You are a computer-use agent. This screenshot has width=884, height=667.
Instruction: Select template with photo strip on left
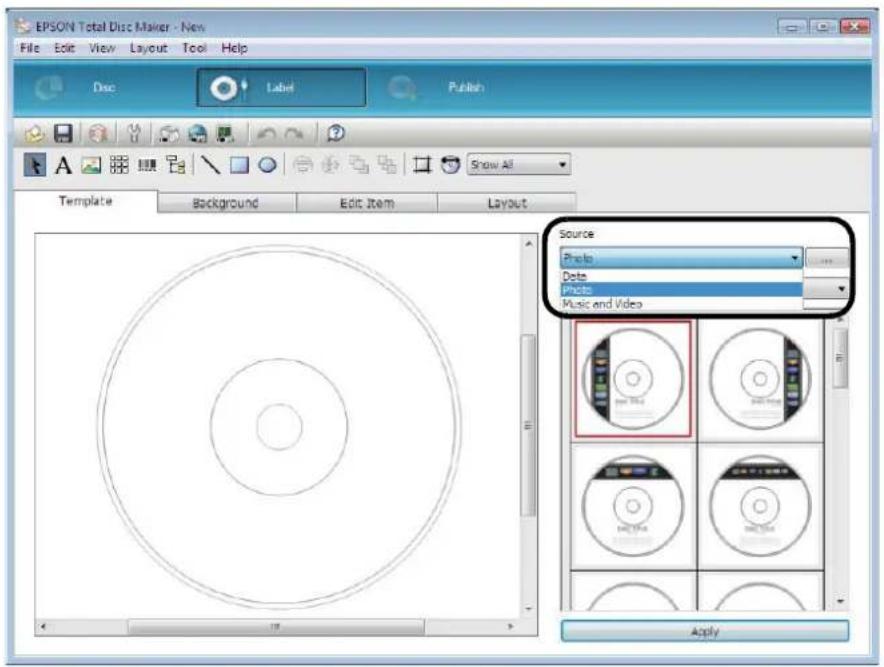coord(633,379)
